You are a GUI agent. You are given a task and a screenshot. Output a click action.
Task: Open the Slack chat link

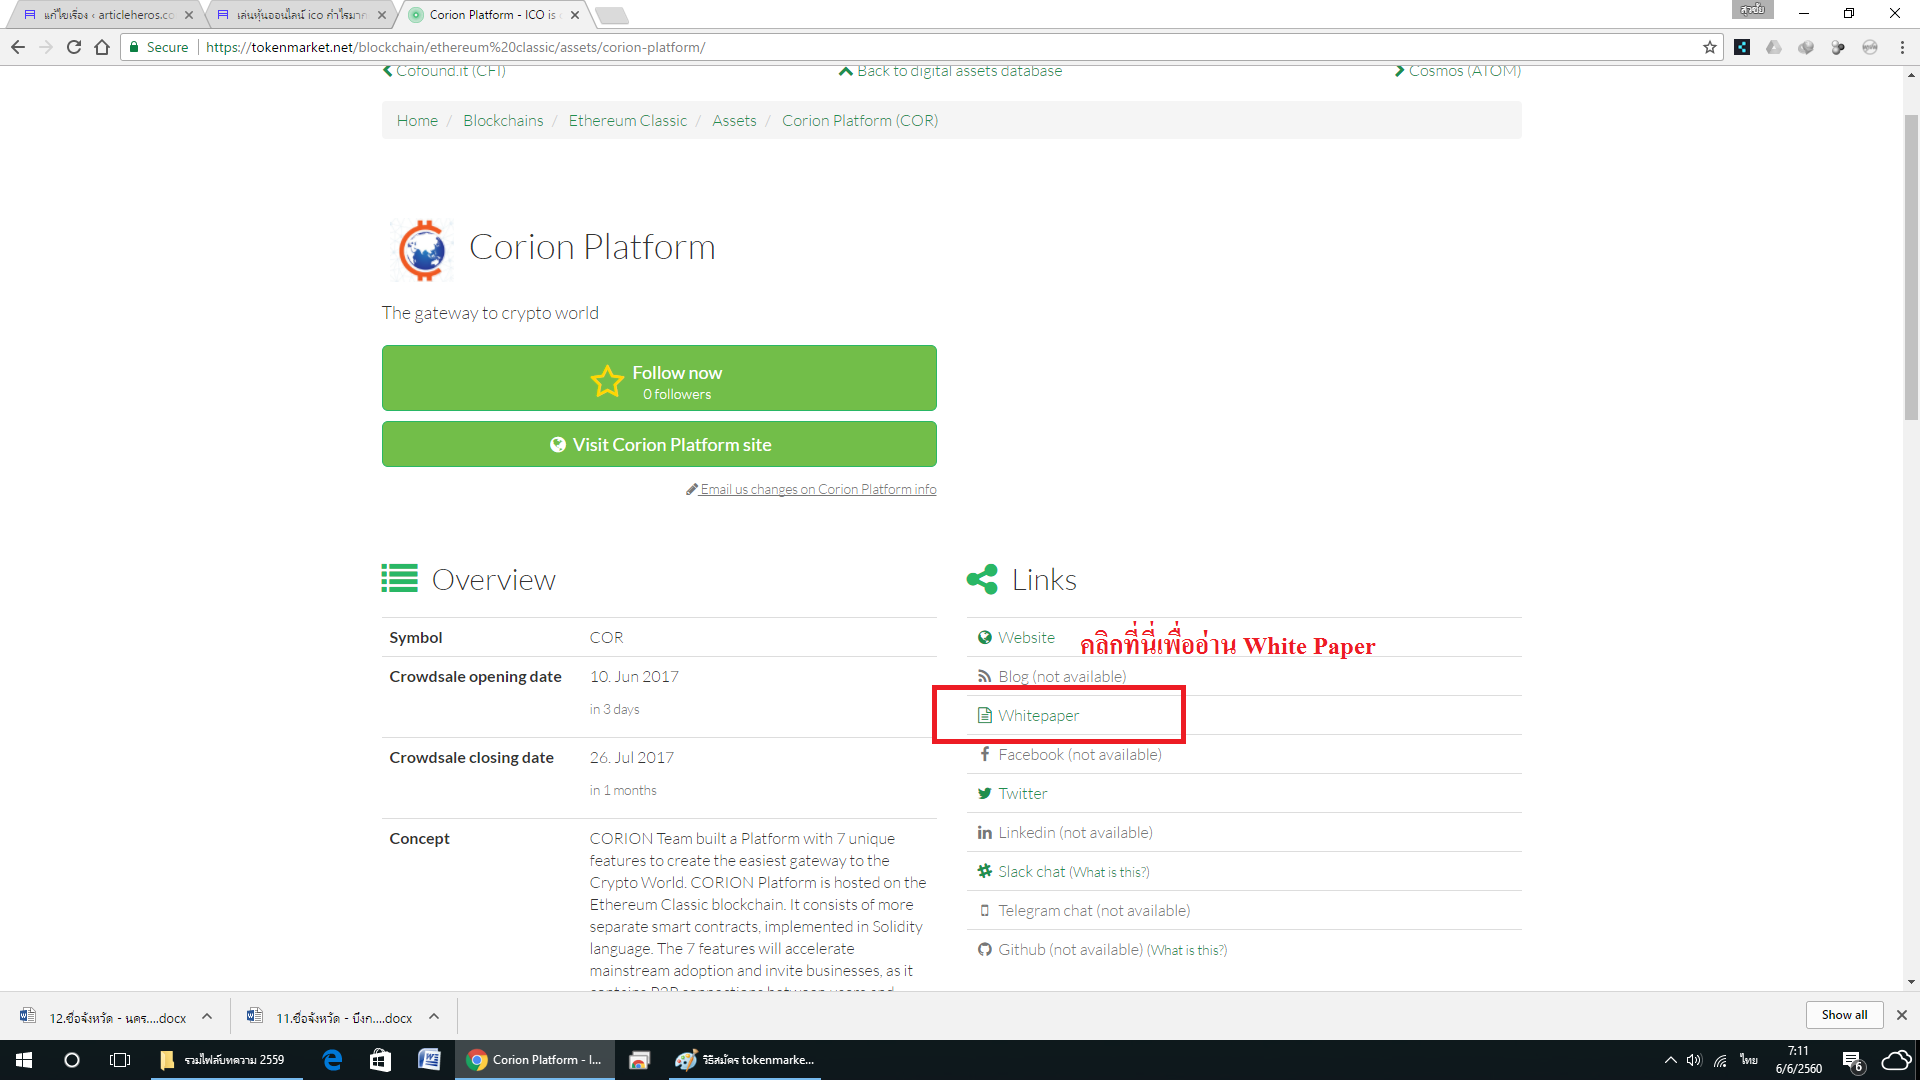coord(1031,871)
